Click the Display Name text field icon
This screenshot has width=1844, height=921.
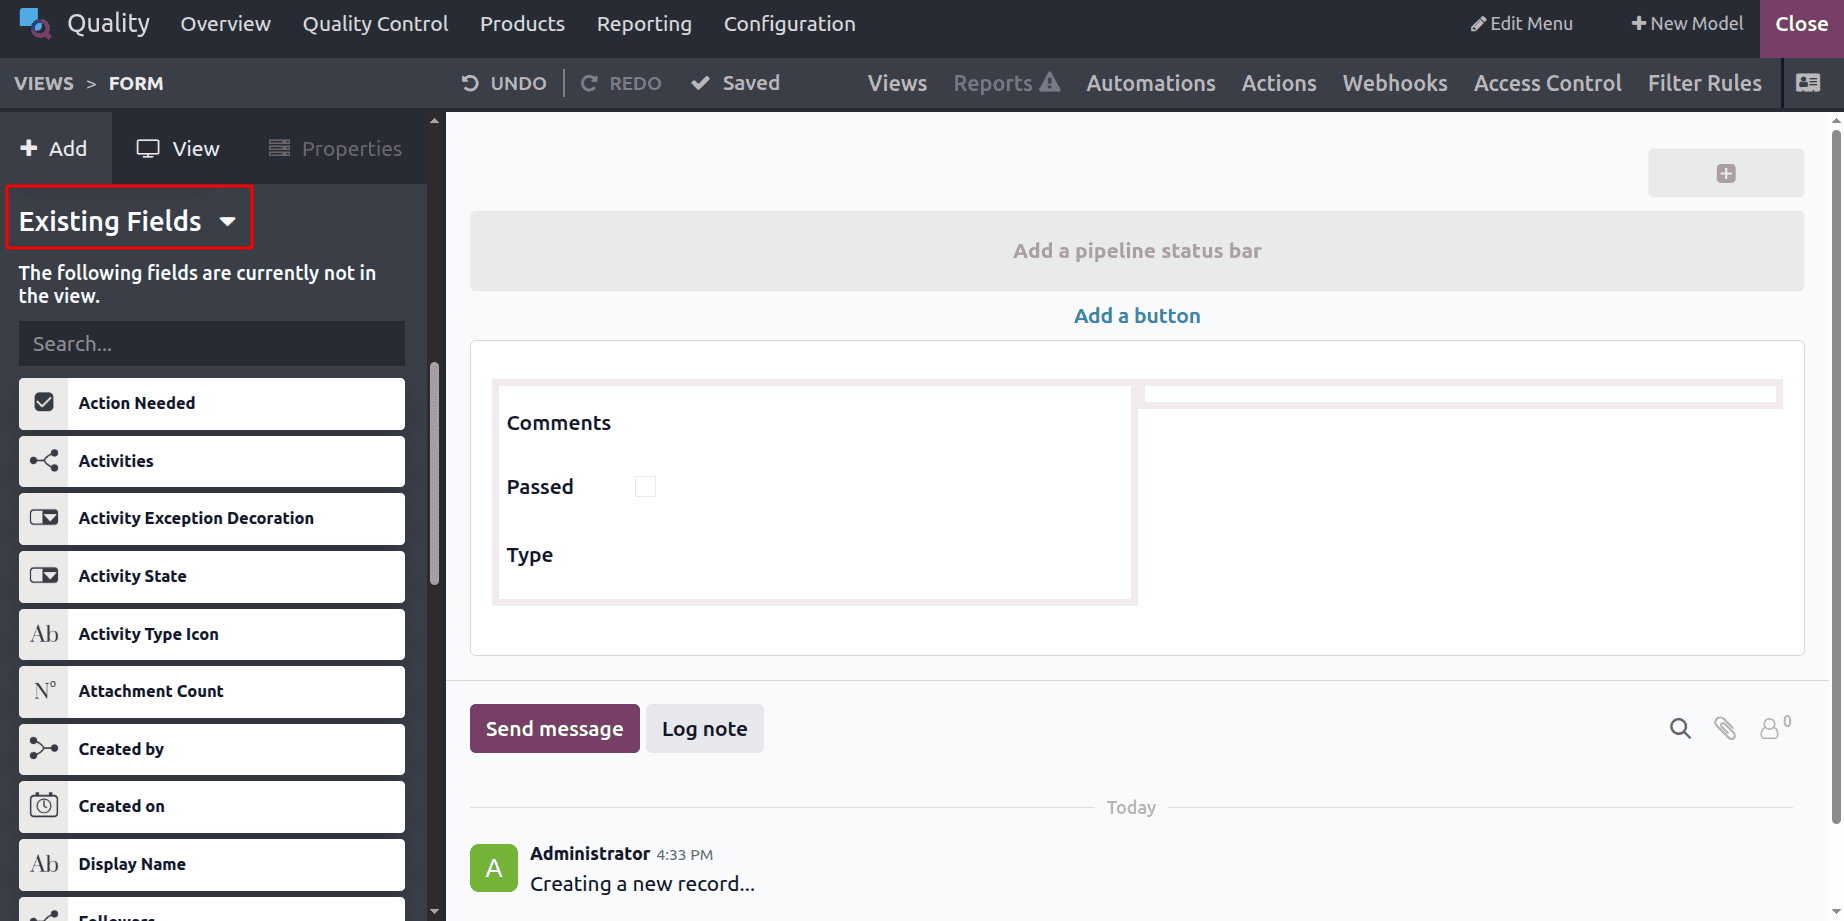coord(44,863)
